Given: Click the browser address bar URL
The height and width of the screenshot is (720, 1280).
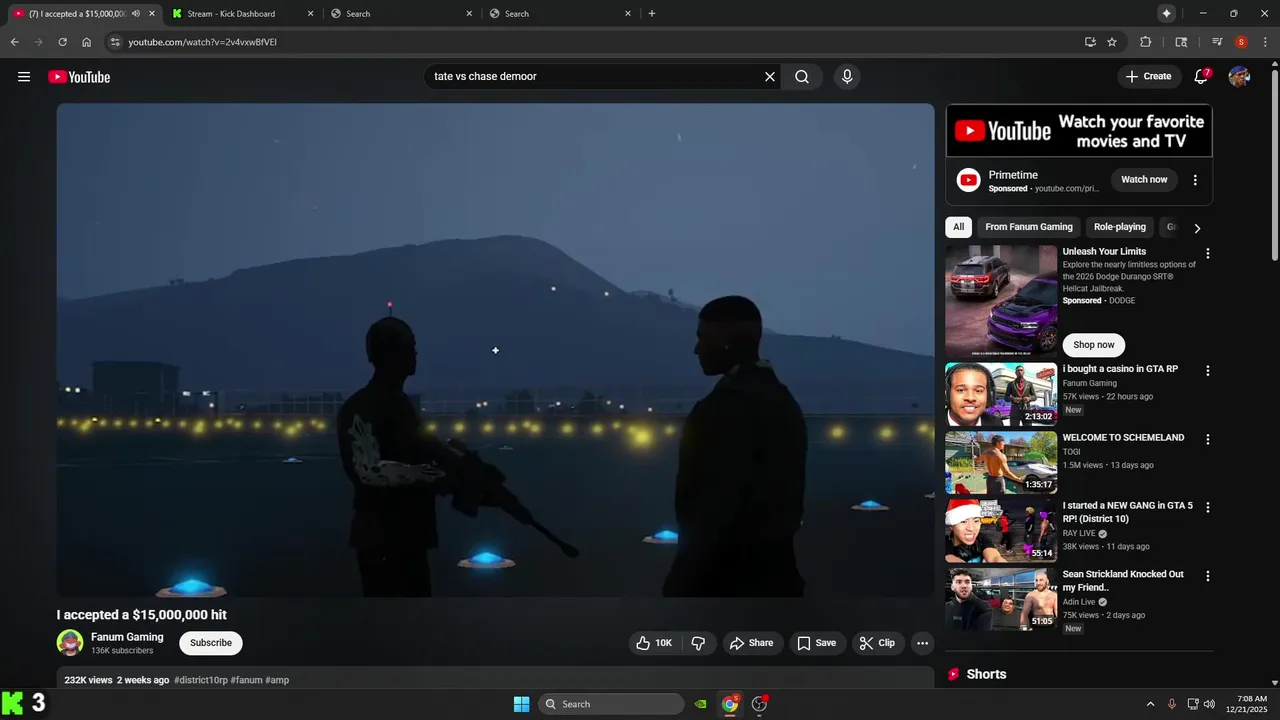Looking at the screenshot, I should (x=203, y=42).
